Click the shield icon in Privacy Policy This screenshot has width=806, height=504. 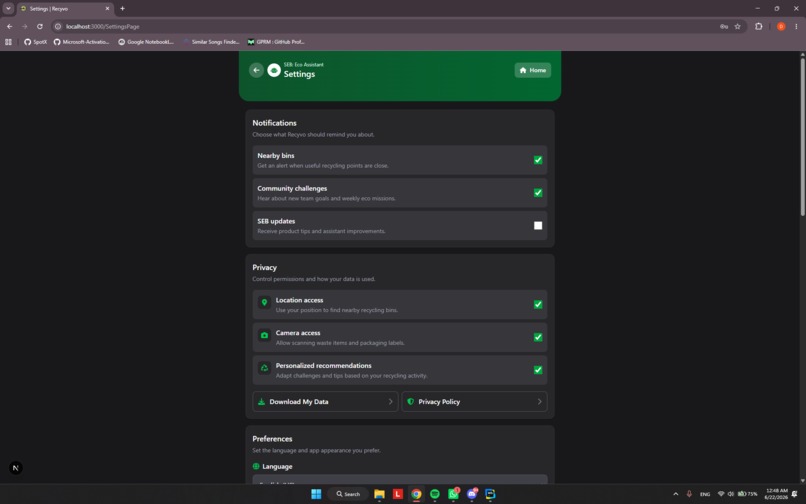click(x=410, y=402)
